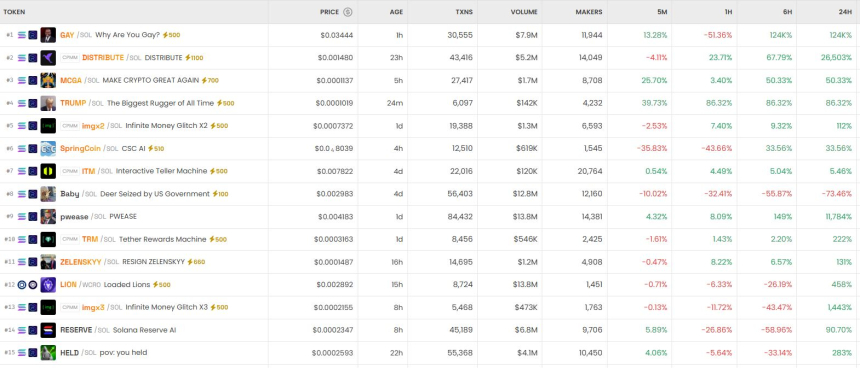This screenshot has width=860, height=368.
Task: Sort table by 6H change column
Action: (x=787, y=12)
